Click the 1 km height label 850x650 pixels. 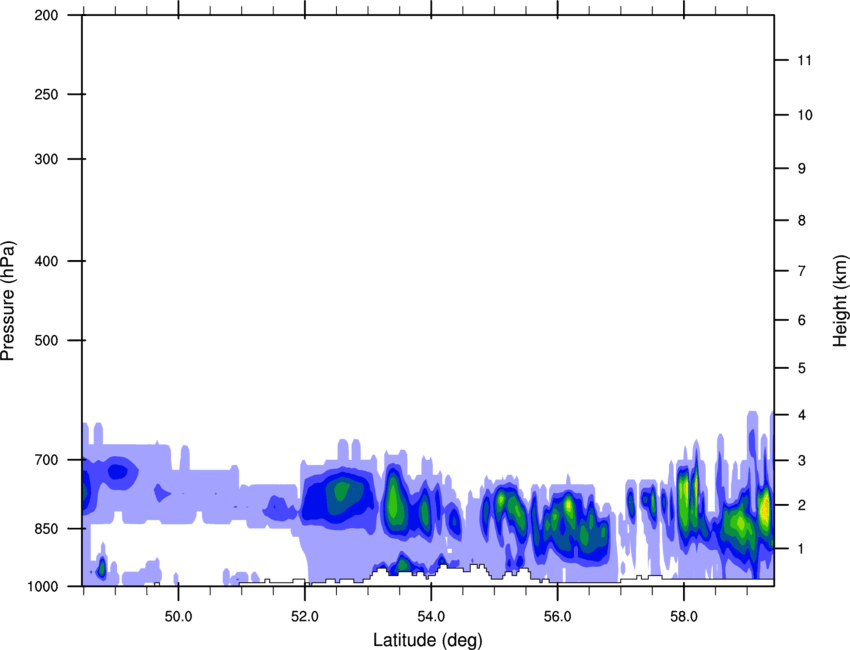click(x=802, y=549)
